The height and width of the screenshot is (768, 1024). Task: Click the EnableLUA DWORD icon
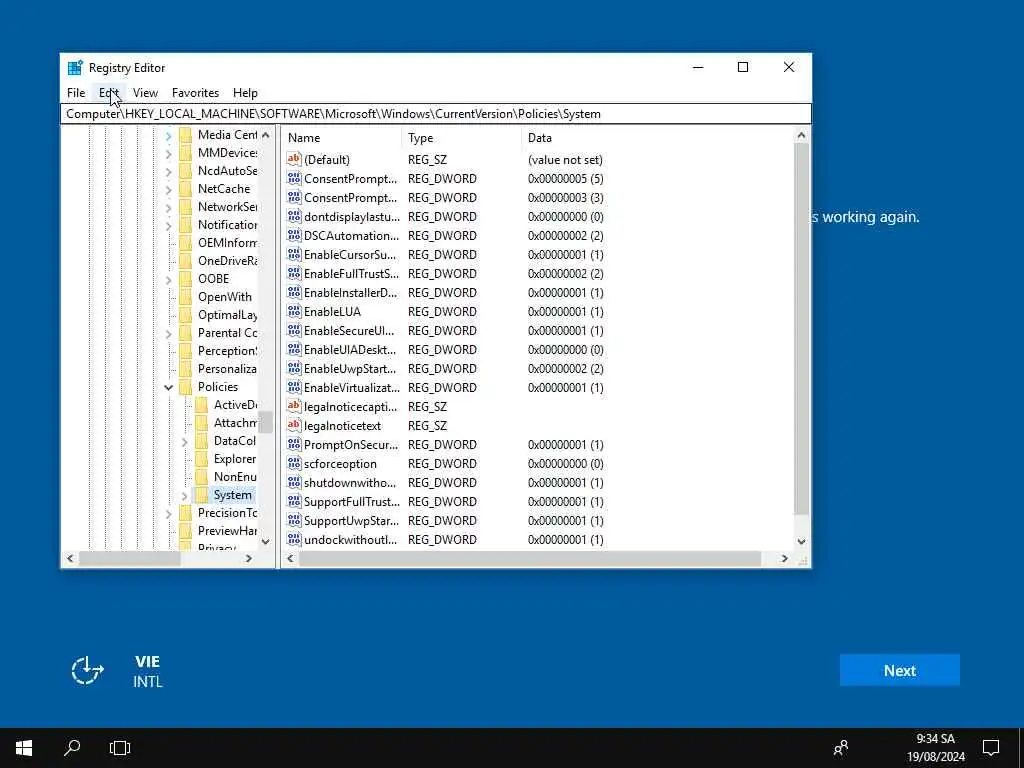[294, 311]
